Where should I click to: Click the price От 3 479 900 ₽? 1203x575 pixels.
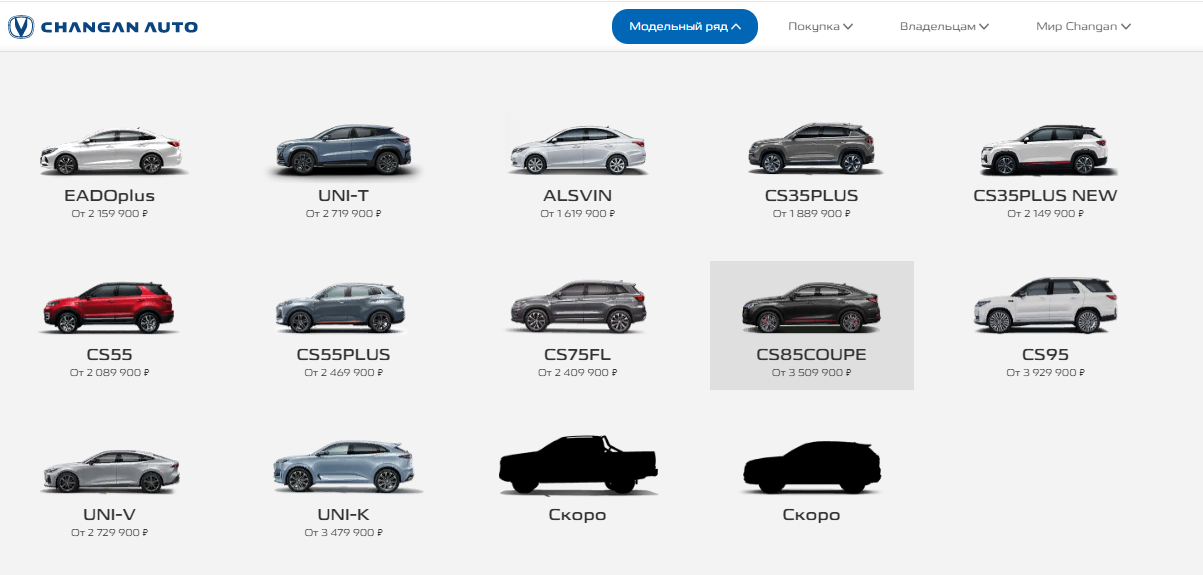coord(344,533)
